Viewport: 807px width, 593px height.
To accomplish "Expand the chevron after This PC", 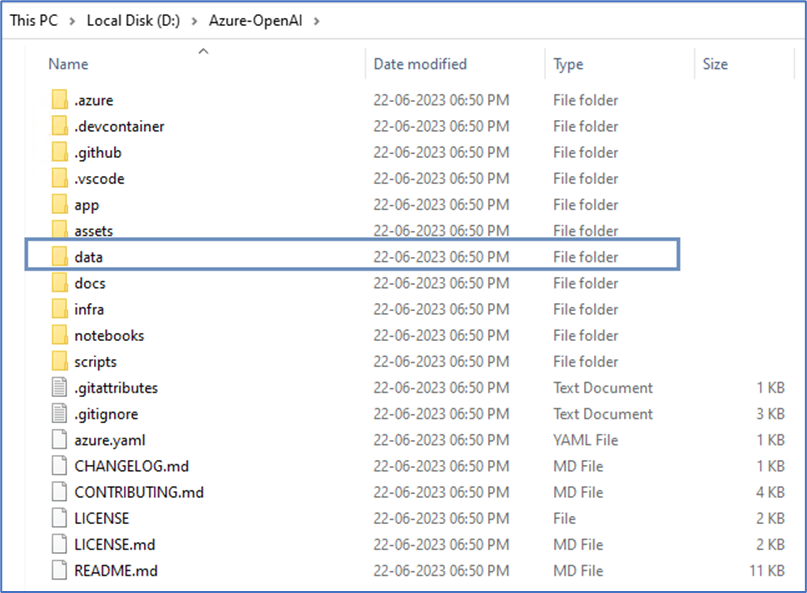I will click(x=72, y=21).
